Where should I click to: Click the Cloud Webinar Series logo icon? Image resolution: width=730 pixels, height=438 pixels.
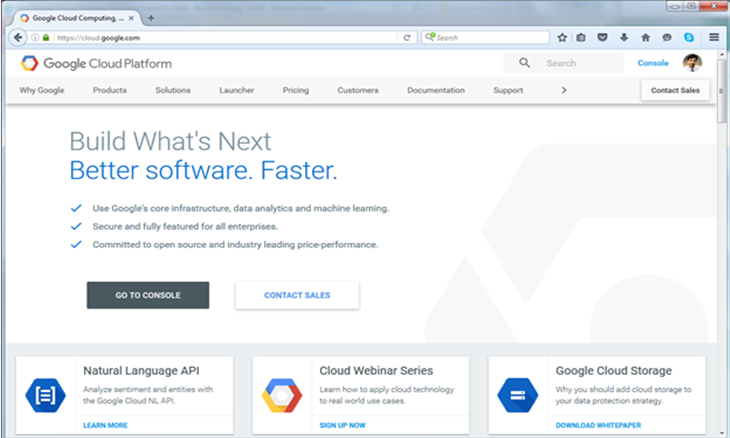click(282, 395)
